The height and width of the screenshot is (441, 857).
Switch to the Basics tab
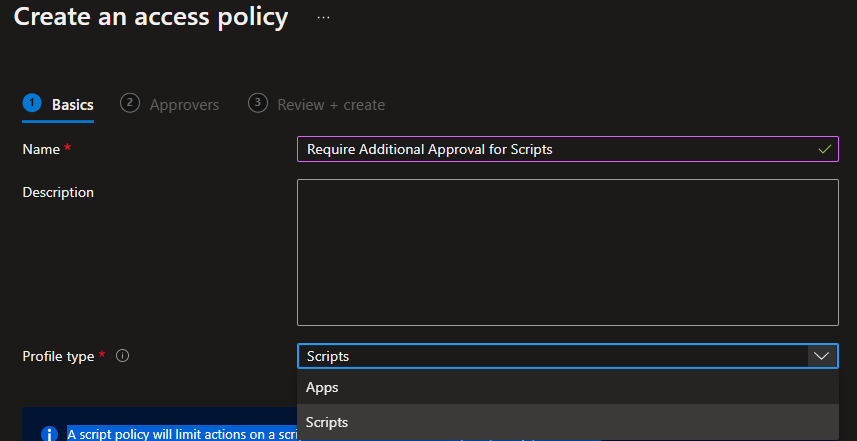point(72,105)
